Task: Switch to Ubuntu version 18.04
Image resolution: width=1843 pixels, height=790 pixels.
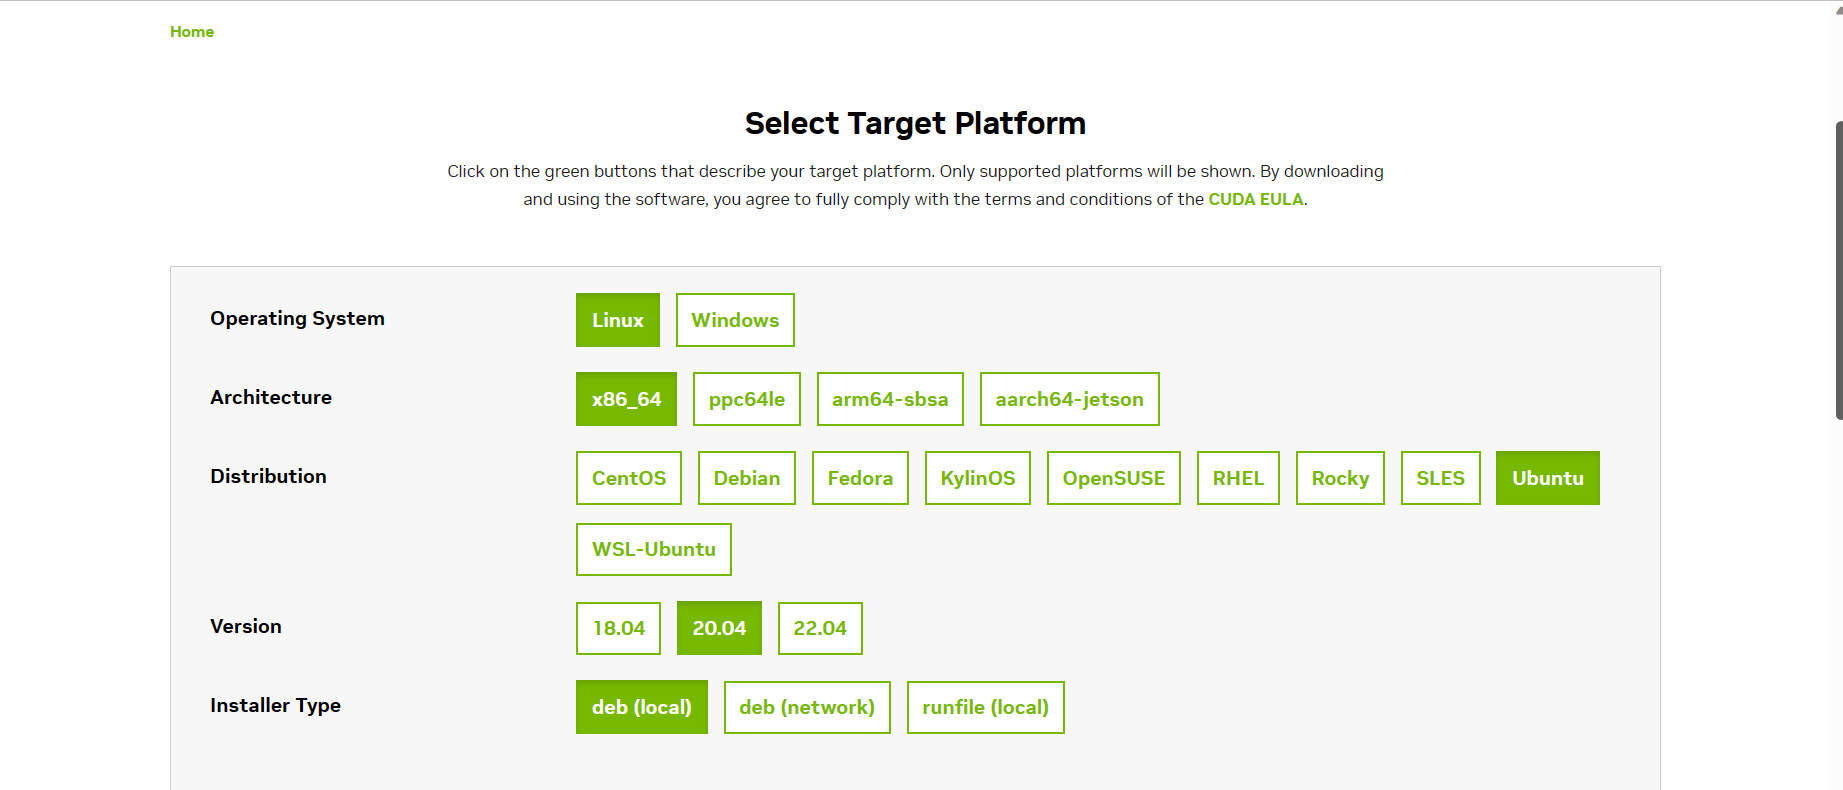Action: 618,628
